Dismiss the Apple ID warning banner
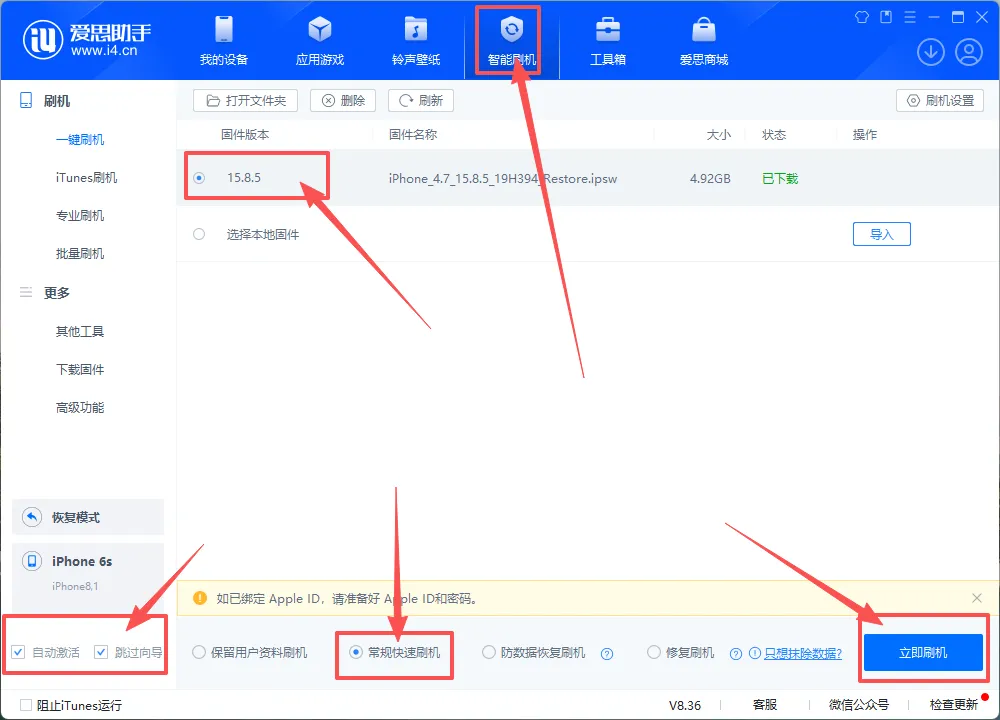Image resolution: width=1000 pixels, height=720 pixels. pyautogui.click(x=976, y=598)
